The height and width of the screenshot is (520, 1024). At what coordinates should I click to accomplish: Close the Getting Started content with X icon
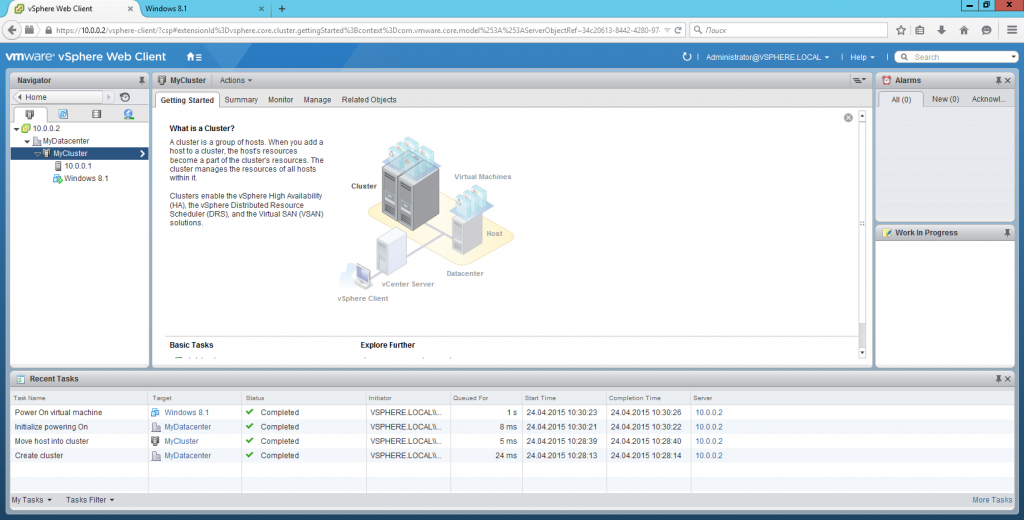click(x=848, y=118)
